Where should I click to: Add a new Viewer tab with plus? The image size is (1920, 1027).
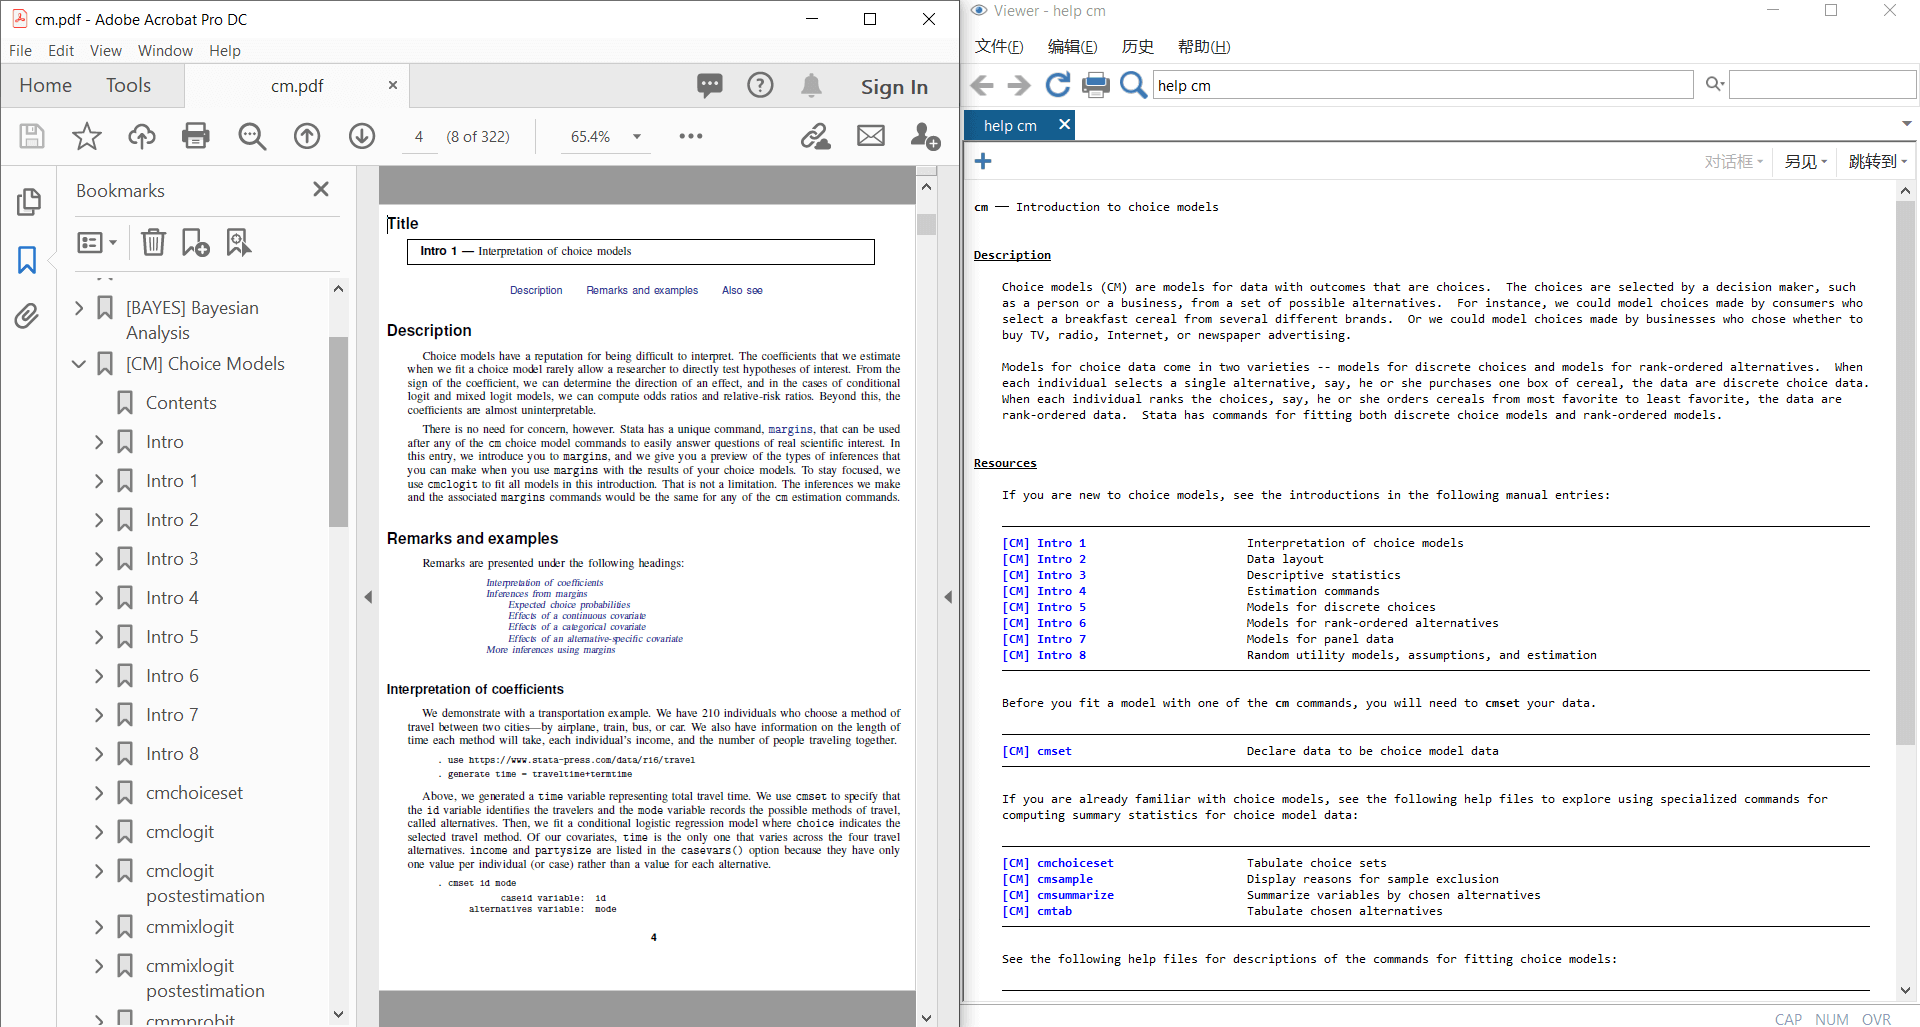coord(983,161)
